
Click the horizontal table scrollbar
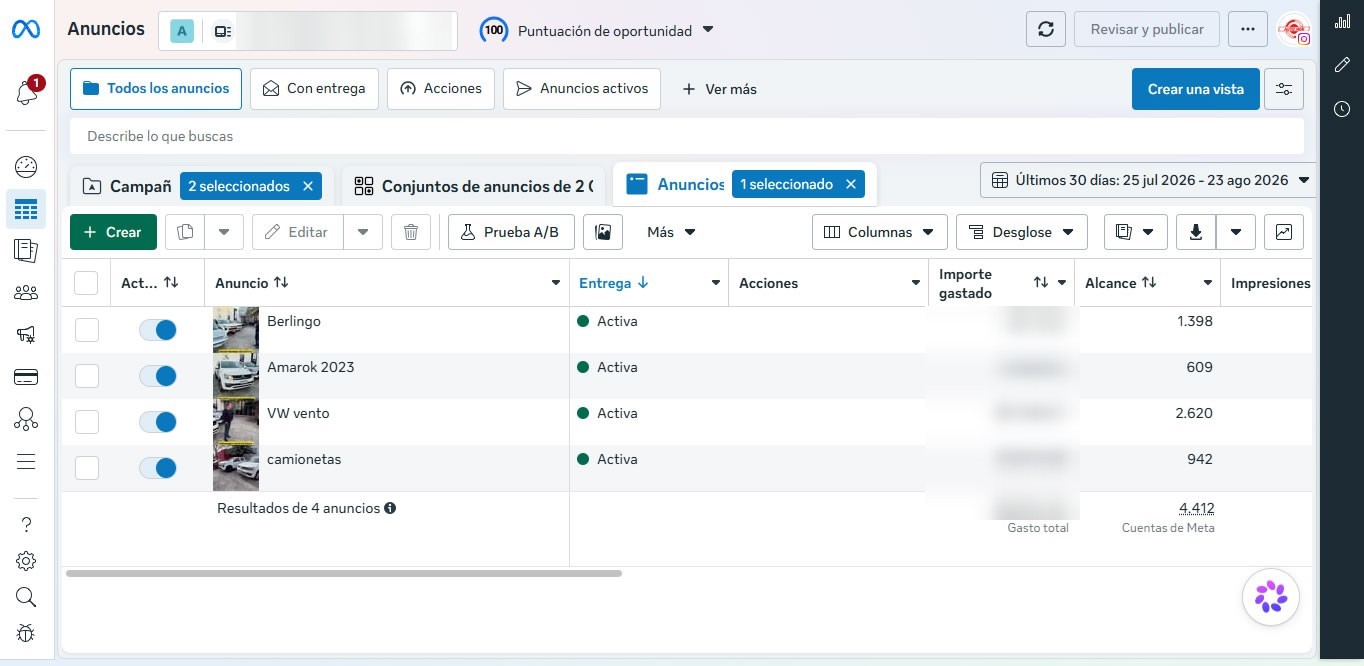344,574
